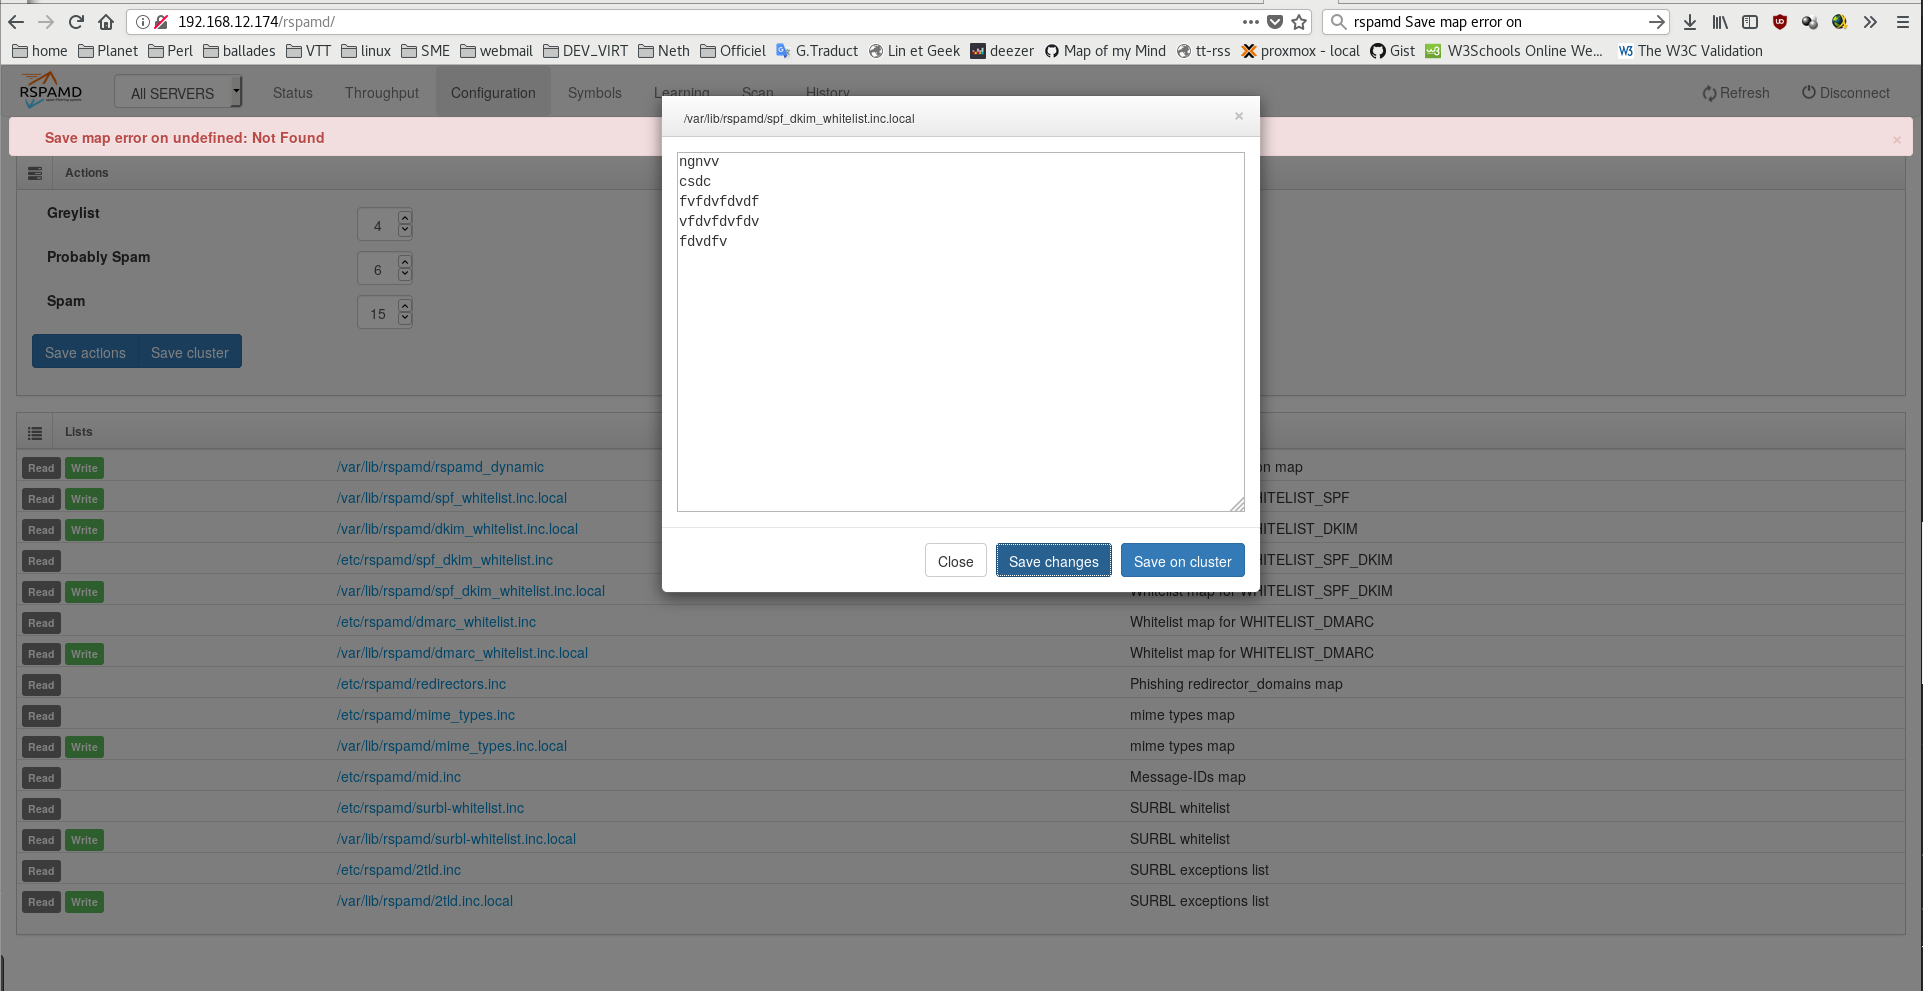Open /var/lib/rspamd/rspamd_dynamic list link
Viewport: 1923px width, 991px height.
(441, 467)
